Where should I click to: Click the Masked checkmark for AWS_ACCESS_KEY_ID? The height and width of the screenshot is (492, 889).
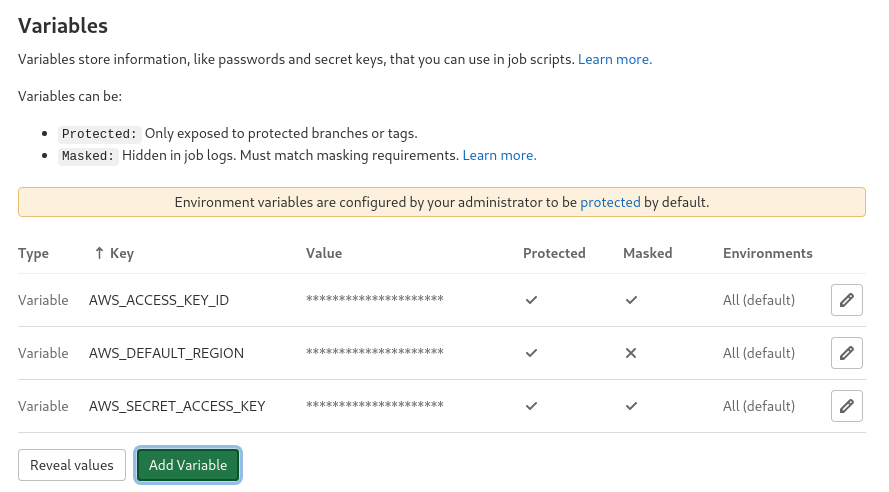(631, 300)
